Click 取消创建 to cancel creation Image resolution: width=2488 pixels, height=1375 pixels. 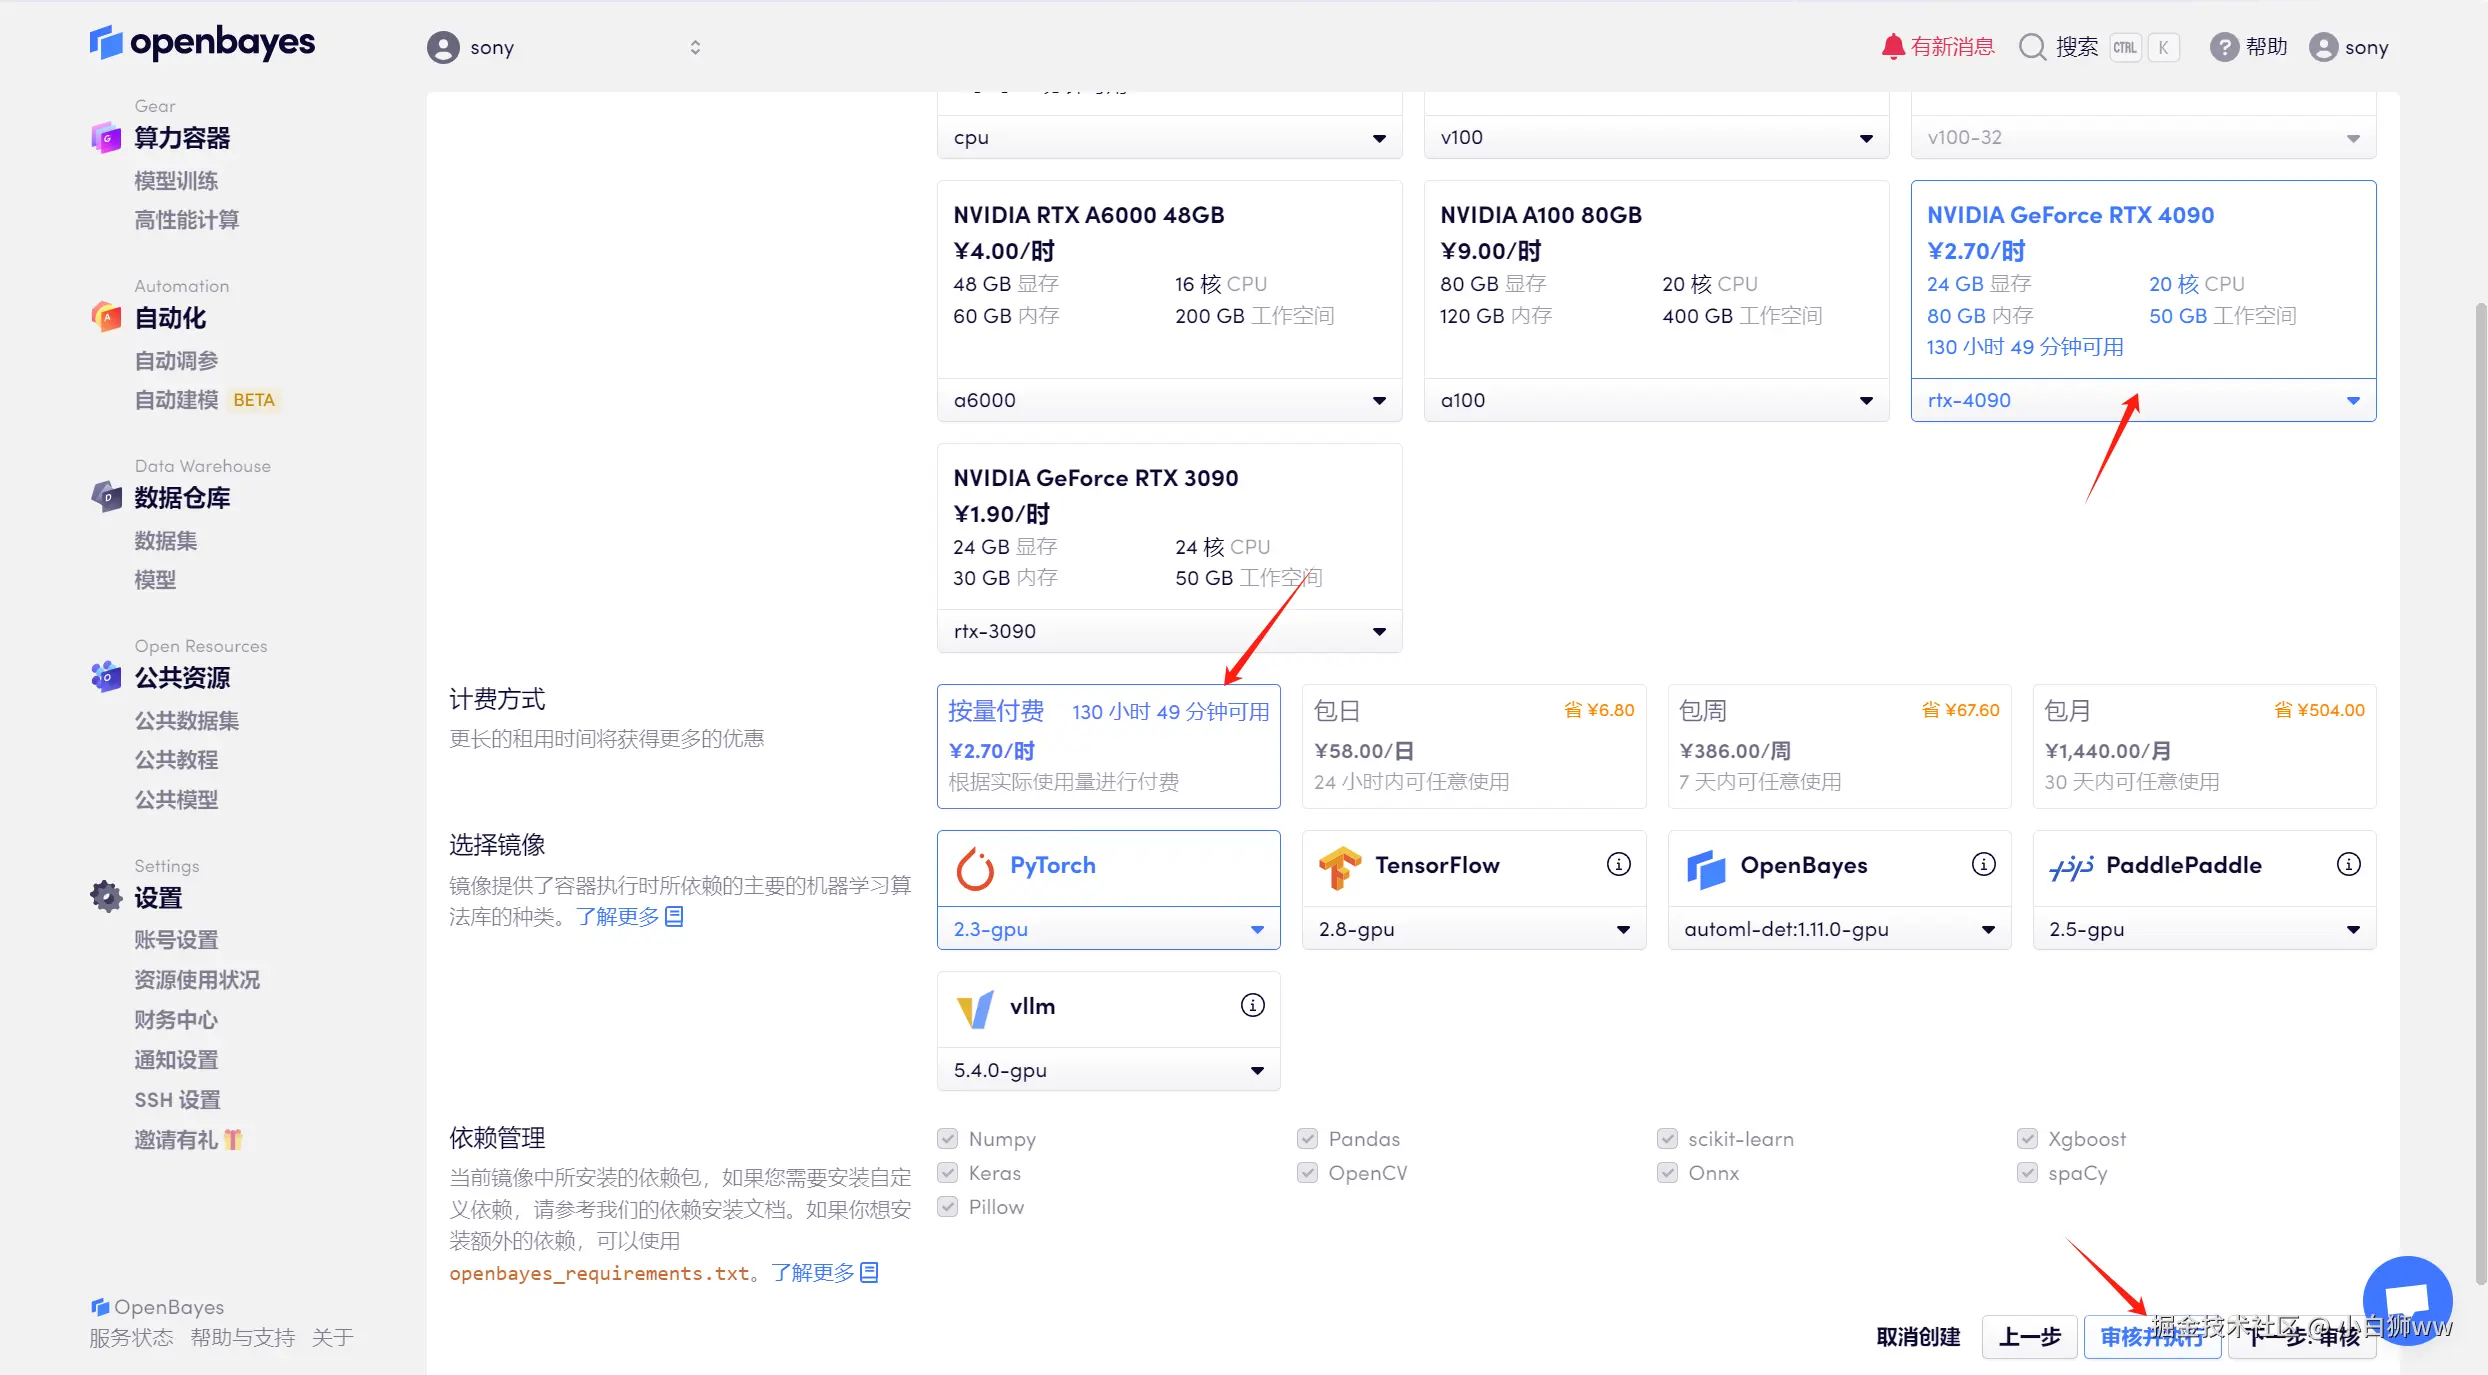pos(1917,1337)
